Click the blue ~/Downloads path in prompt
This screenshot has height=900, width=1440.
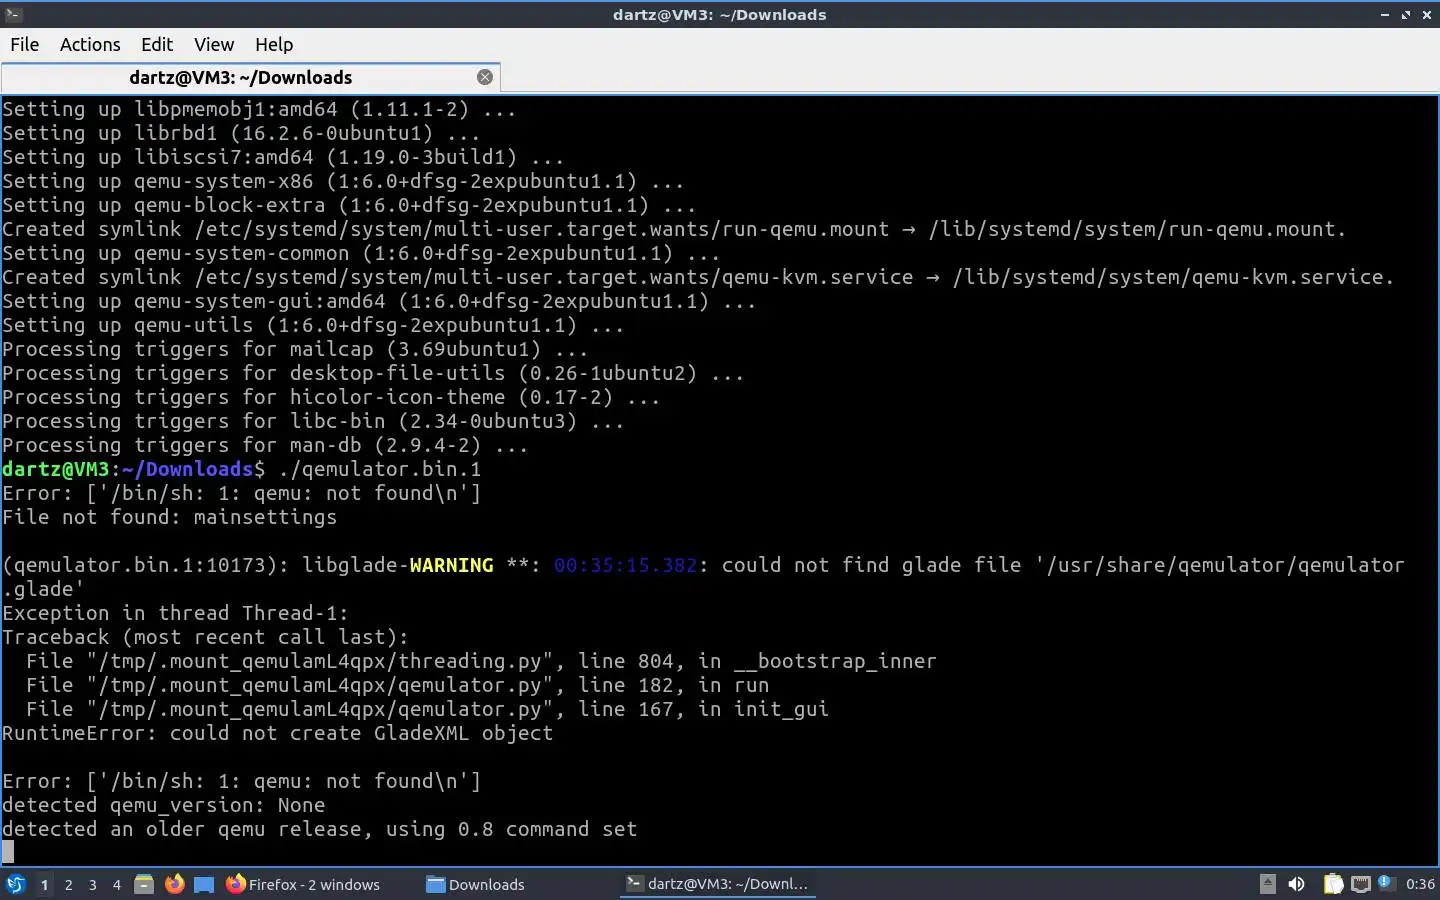click(187, 469)
